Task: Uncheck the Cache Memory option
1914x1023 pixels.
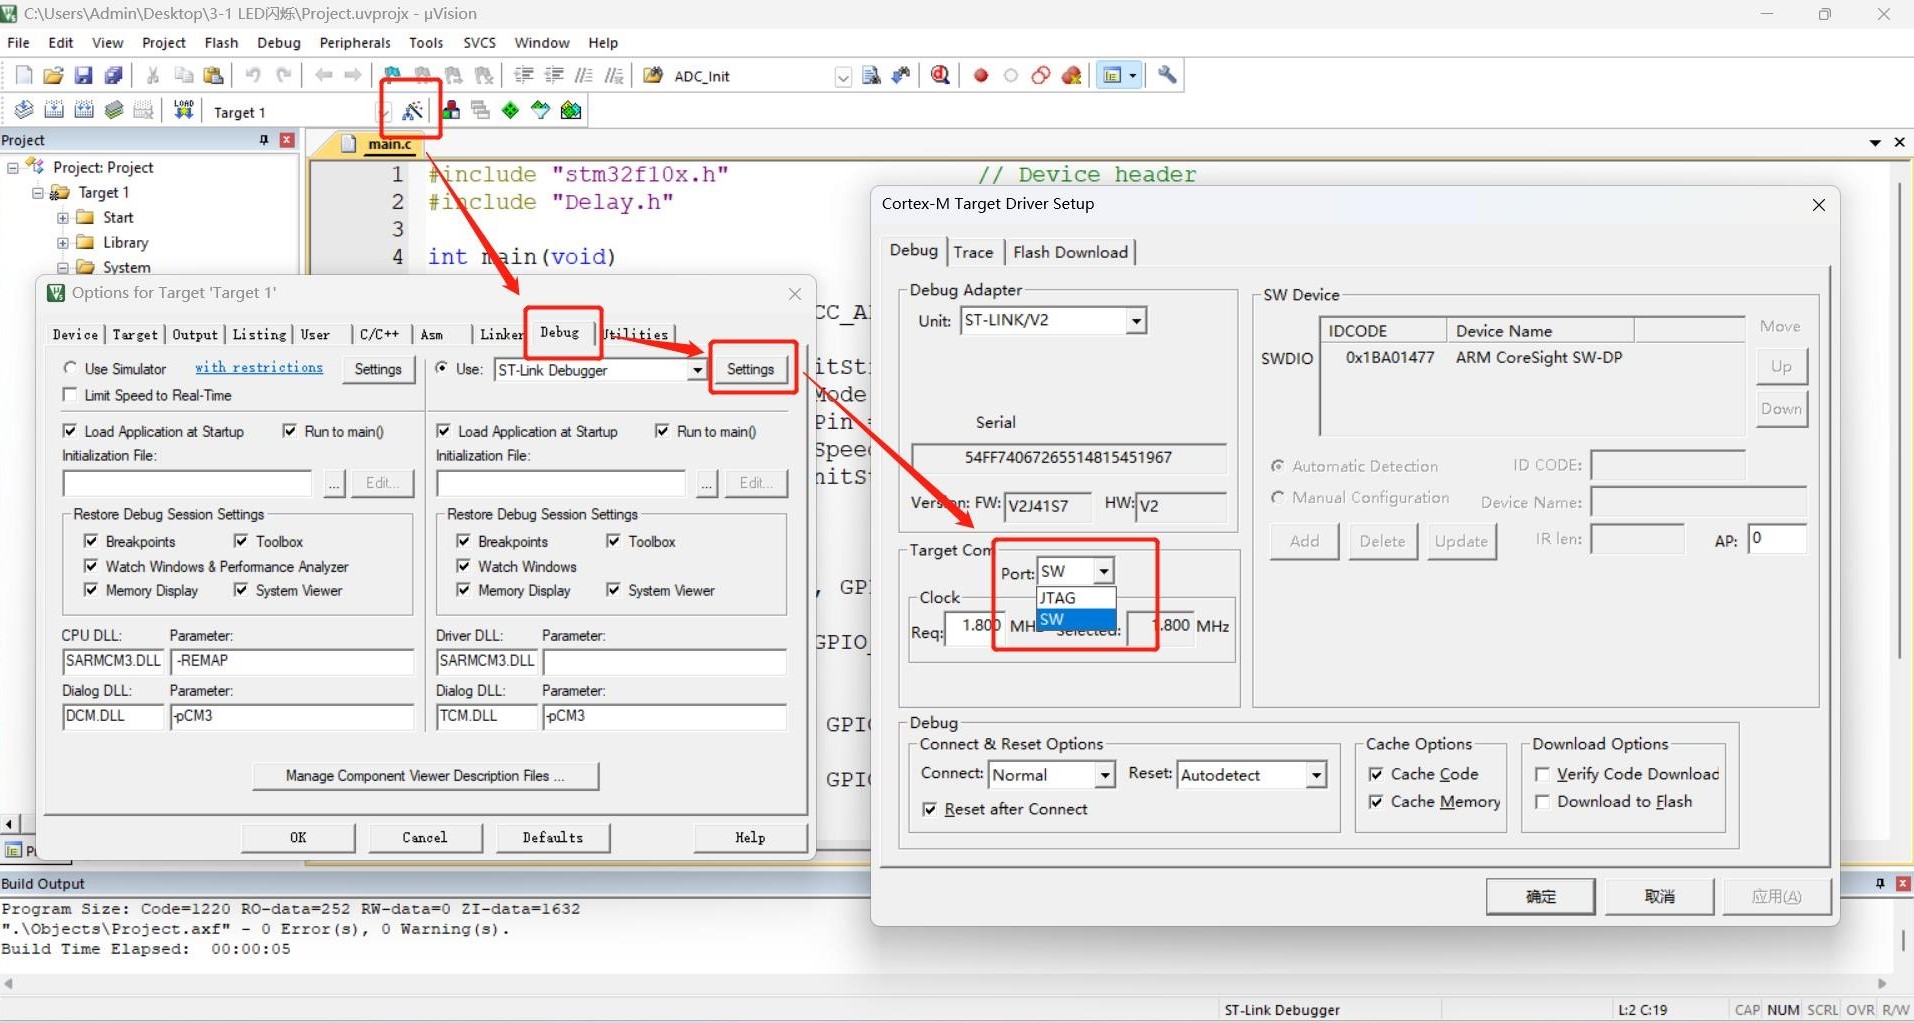Action: pos(1376,802)
